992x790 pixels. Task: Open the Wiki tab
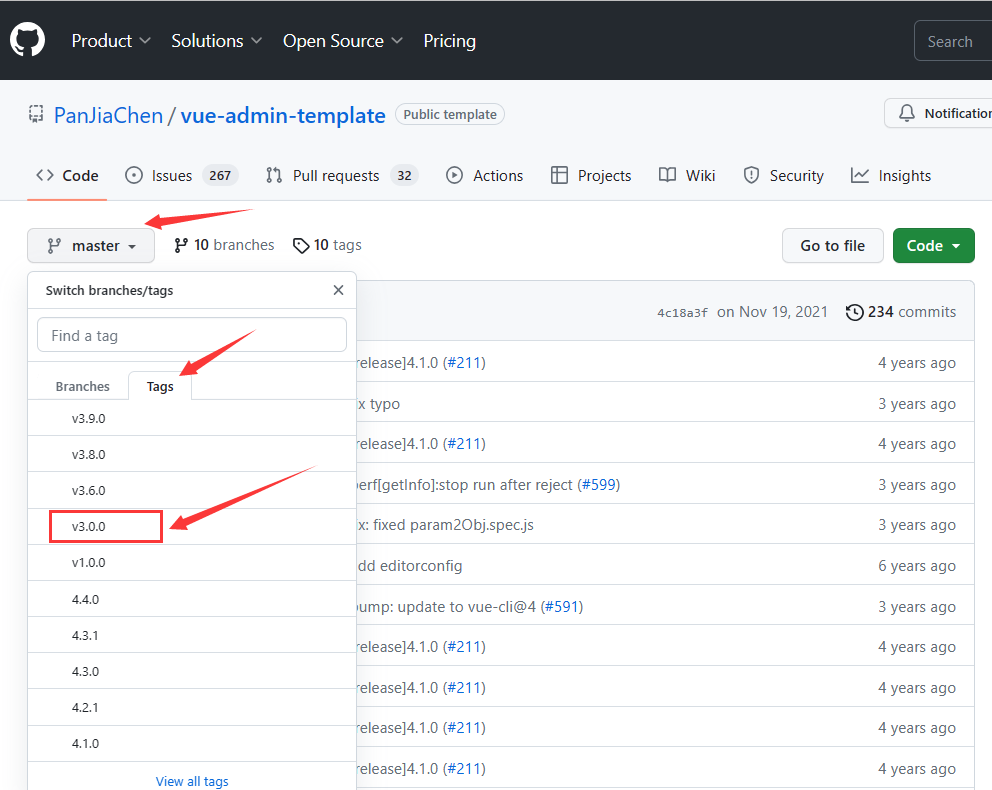pyautogui.click(x=687, y=175)
